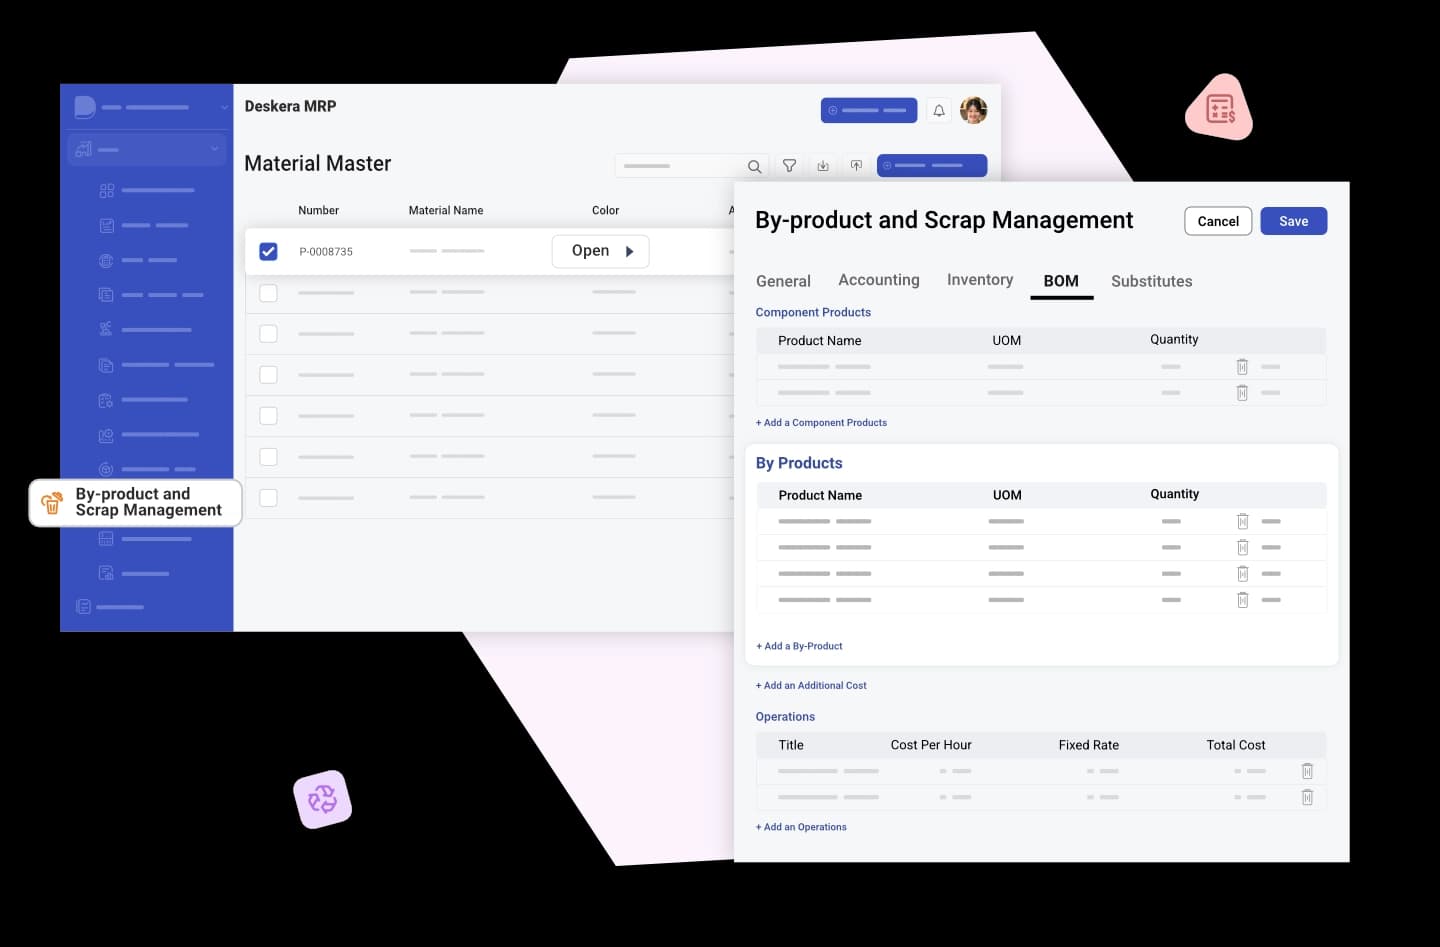Image resolution: width=1440 pixels, height=947 pixels.
Task: Collapse the highlighted sidebar section chevron
Action: 214,150
